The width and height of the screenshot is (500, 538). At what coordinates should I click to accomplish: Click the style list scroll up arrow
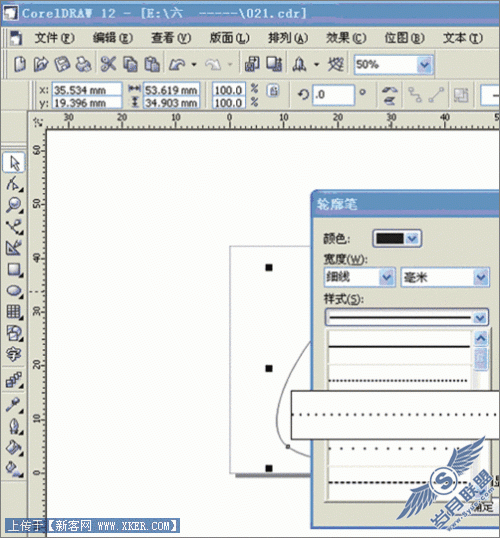(481, 339)
